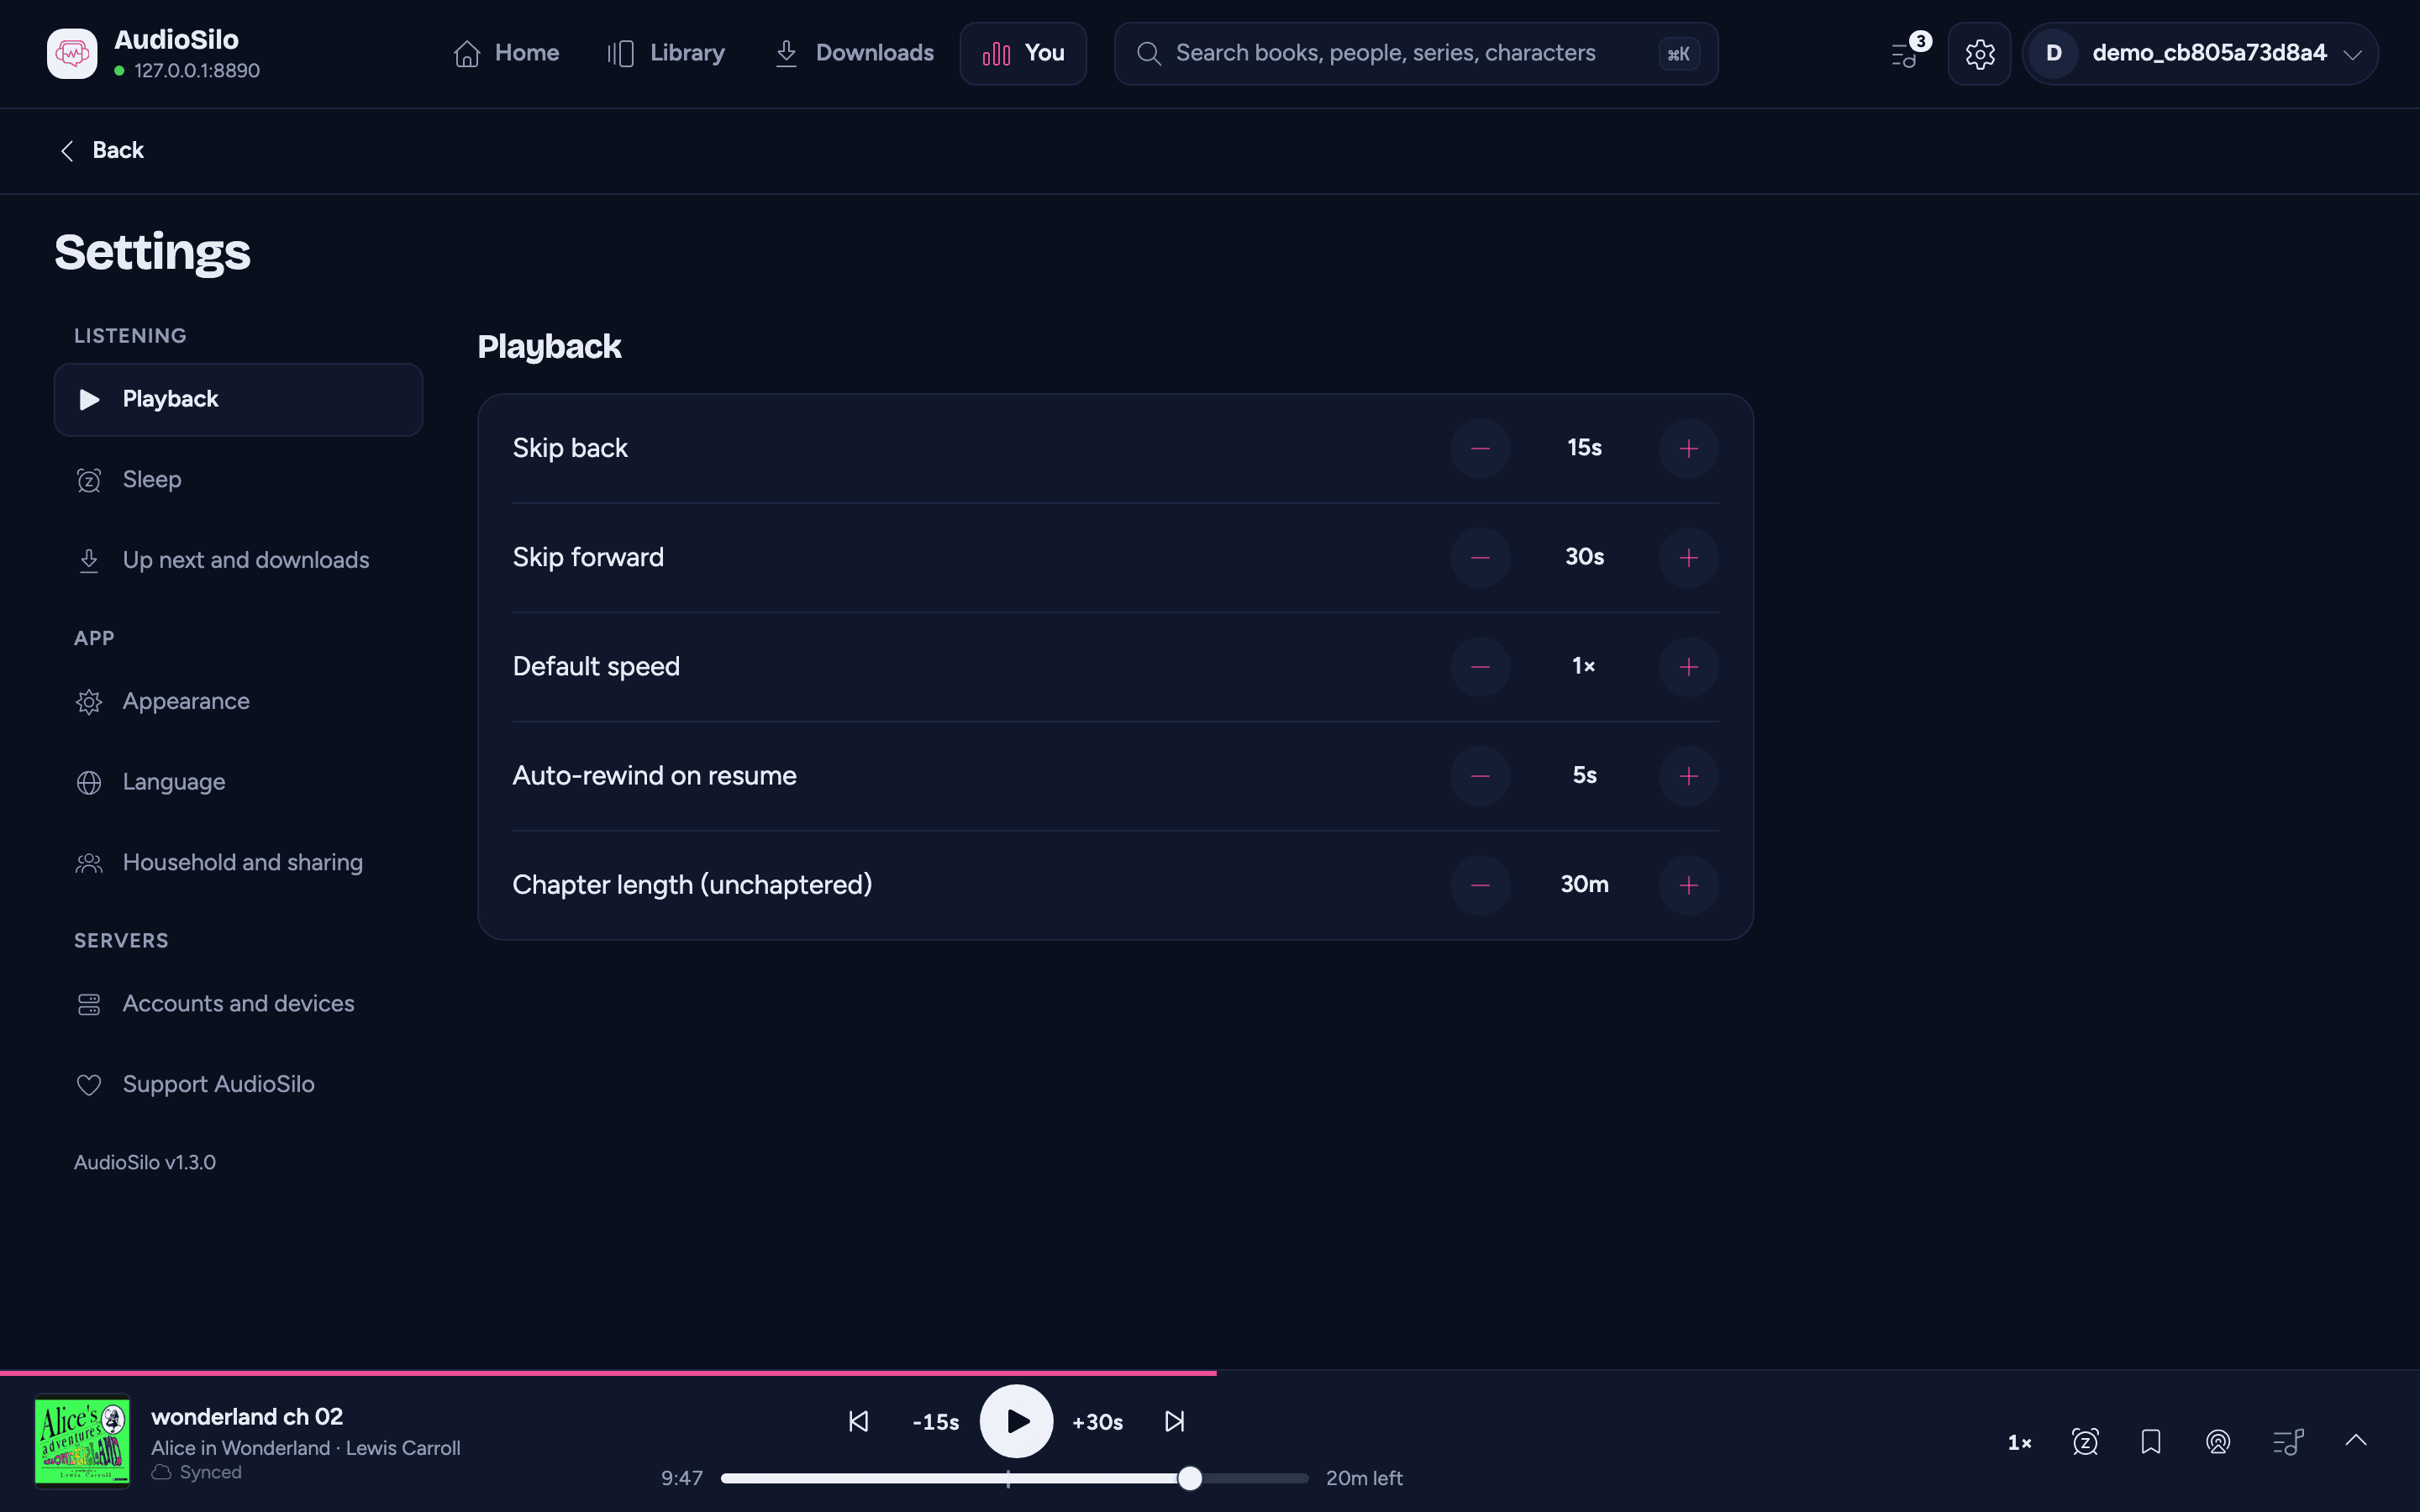Increase the Skip back value

coord(1688,448)
